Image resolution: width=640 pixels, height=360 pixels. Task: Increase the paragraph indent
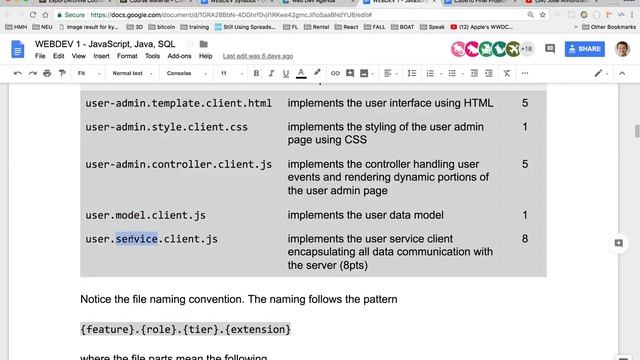tap(489, 73)
